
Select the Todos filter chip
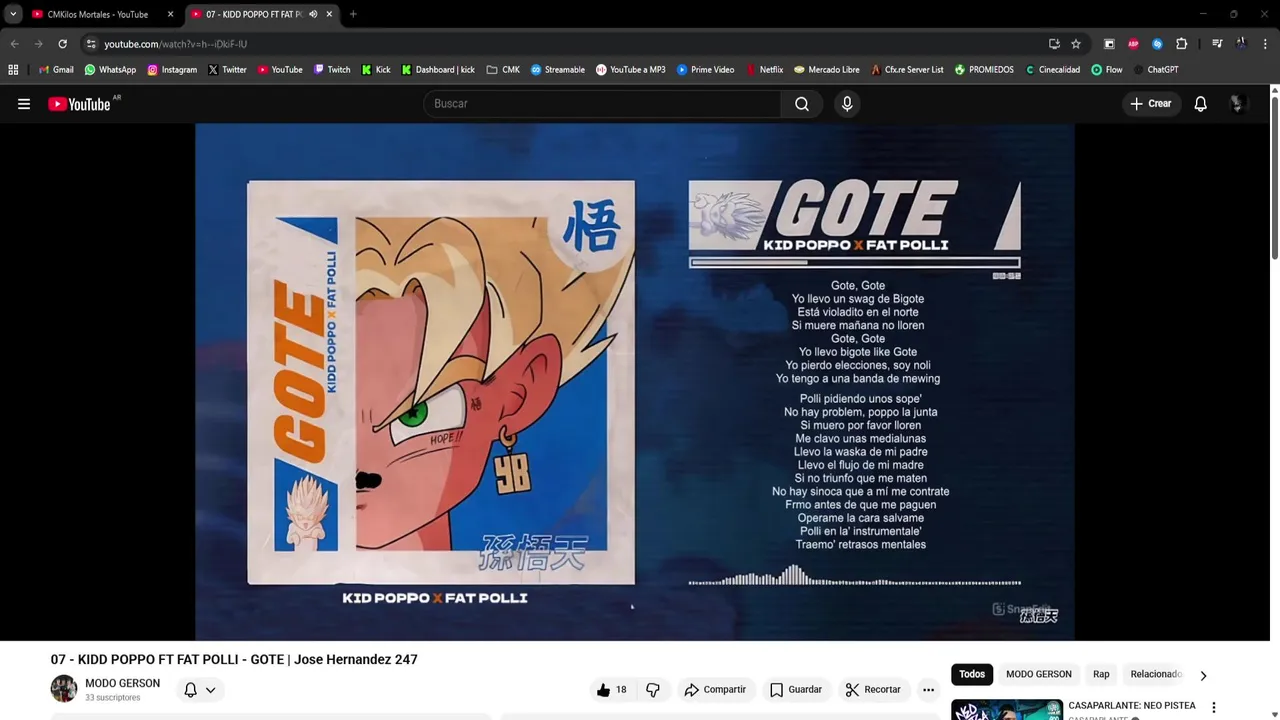coord(972,675)
